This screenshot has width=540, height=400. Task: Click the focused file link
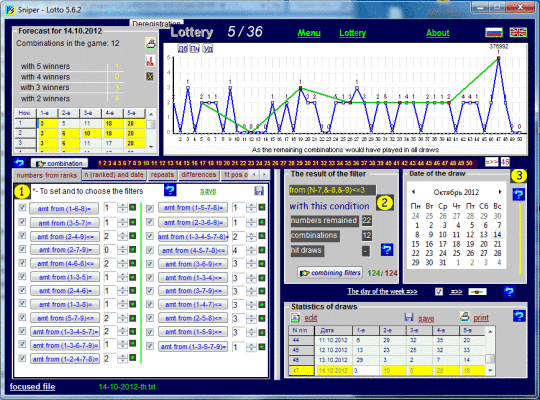pyautogui.click(x=32, y=387)
